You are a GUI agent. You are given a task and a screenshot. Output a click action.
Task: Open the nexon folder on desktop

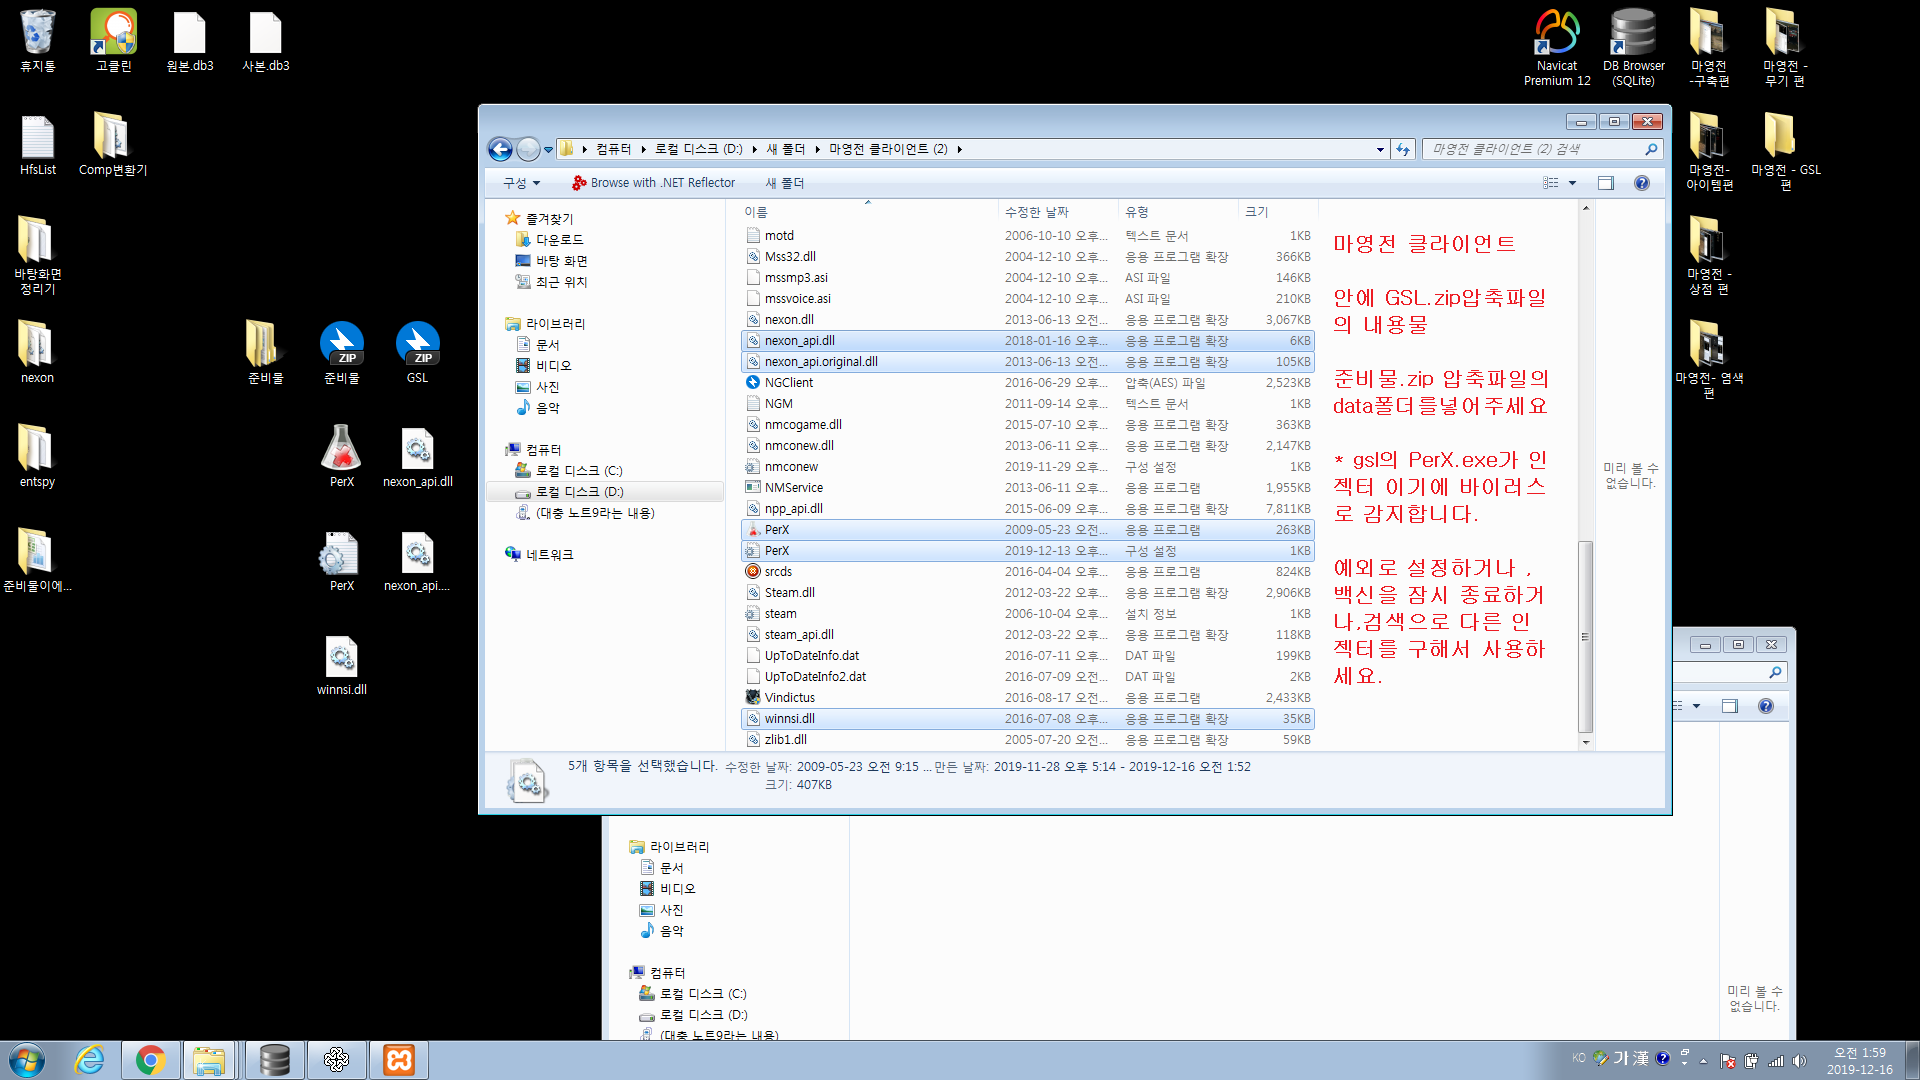coord(37,353)
